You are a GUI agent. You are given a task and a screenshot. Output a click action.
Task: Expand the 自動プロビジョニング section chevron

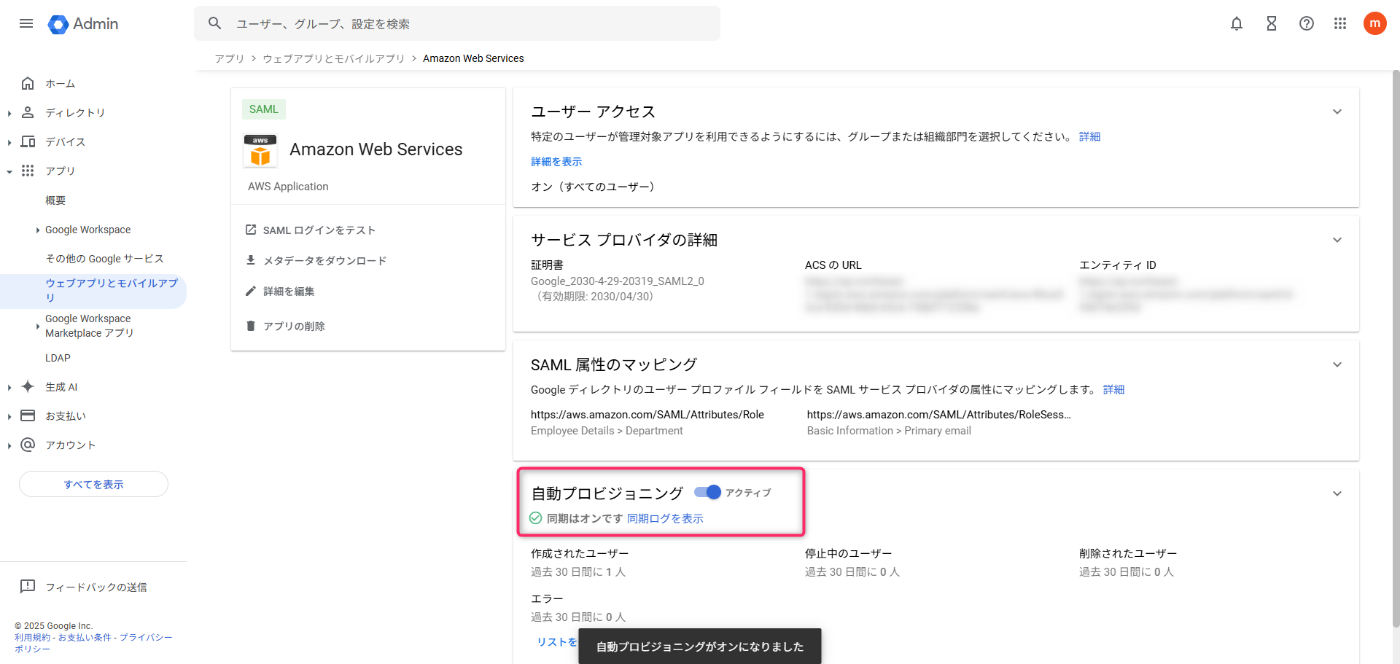pyautogui.click(x=1337, y=493)
